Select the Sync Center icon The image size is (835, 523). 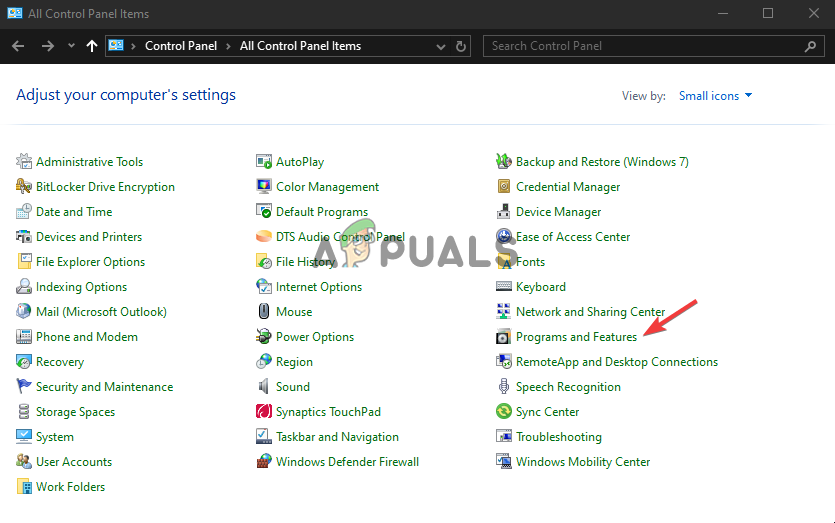[504, 412]
